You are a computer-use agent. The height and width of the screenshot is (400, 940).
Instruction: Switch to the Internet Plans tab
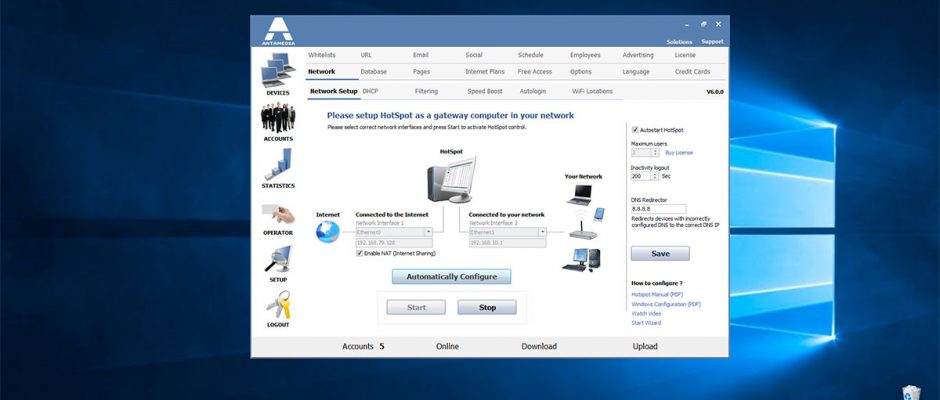tap(485, 71)
